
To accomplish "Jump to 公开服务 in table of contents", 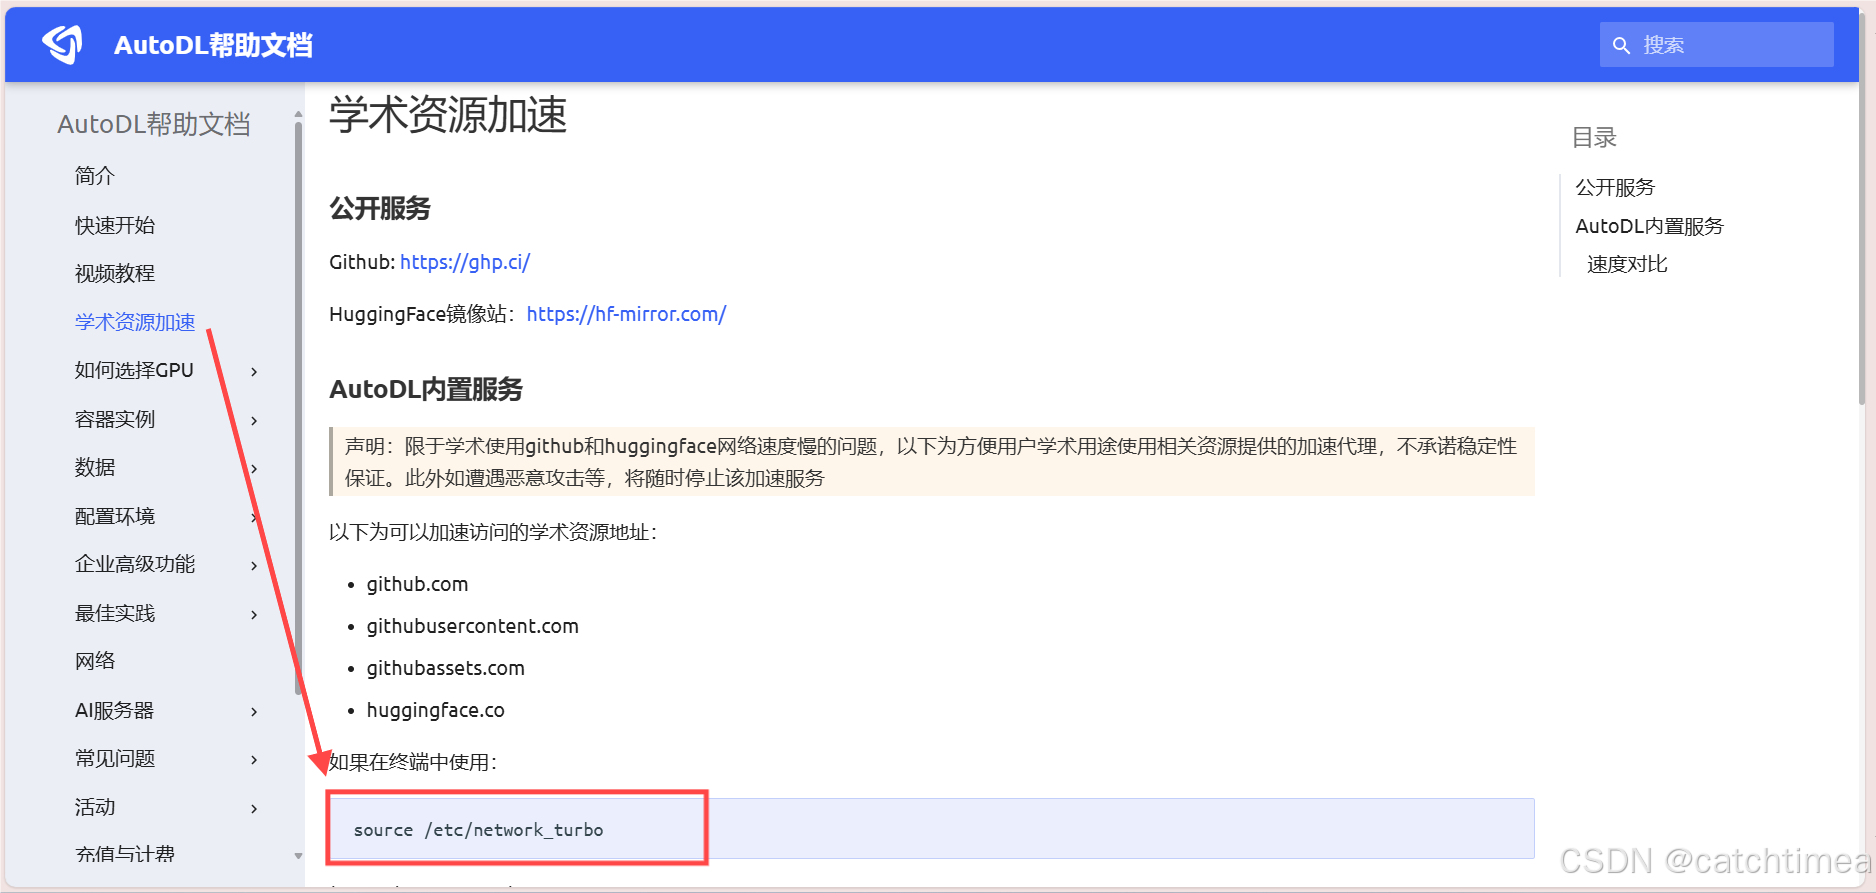I will (x=1615, y=188).
